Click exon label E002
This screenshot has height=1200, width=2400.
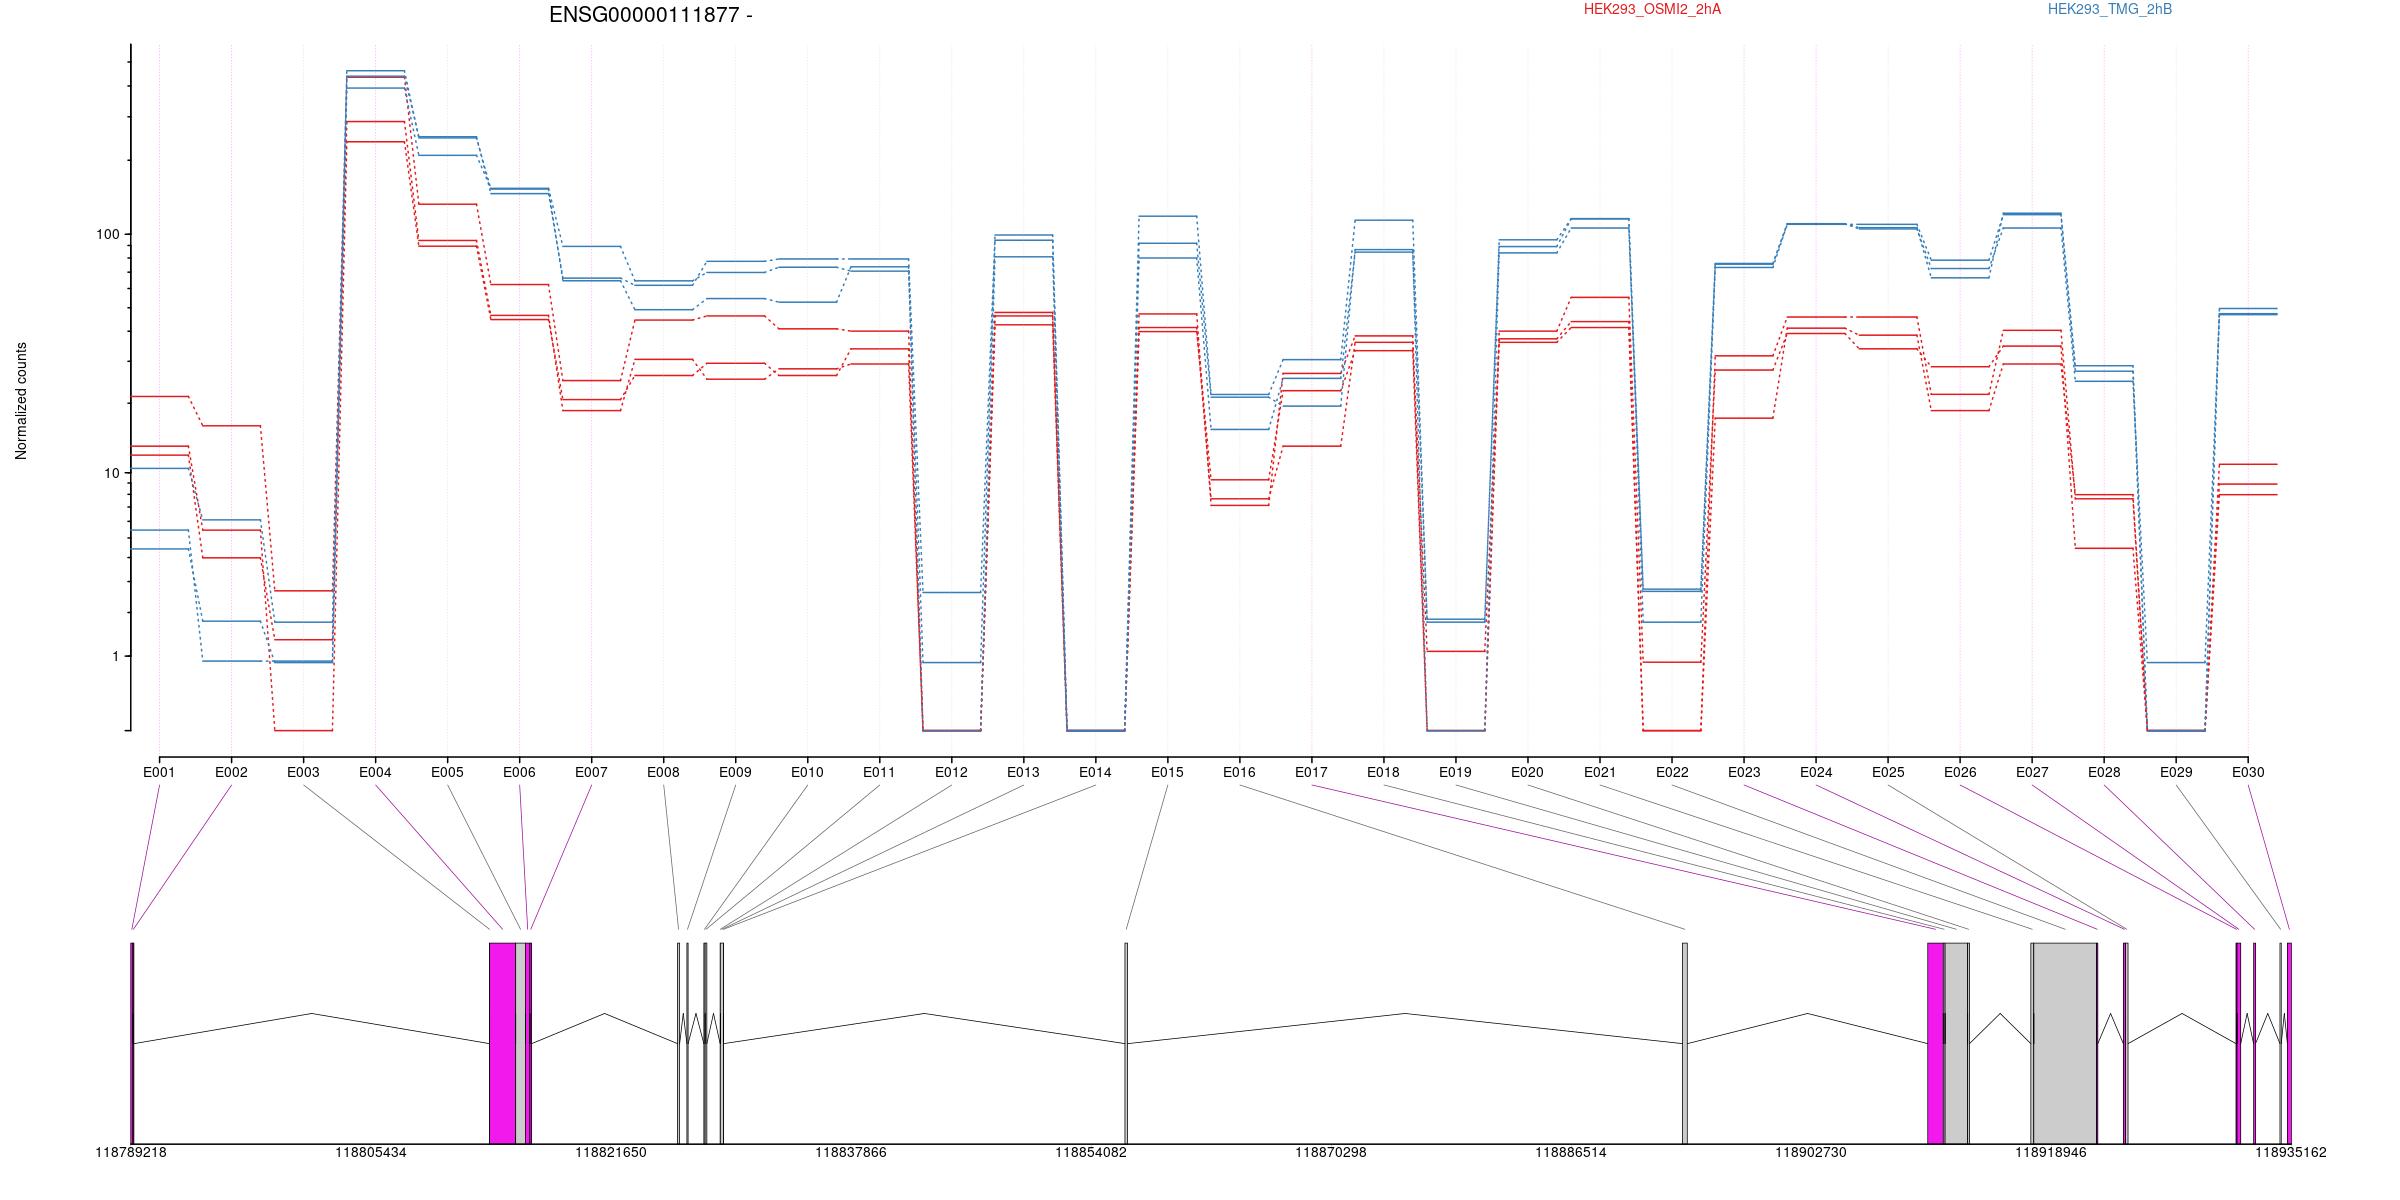coord(231,772)
